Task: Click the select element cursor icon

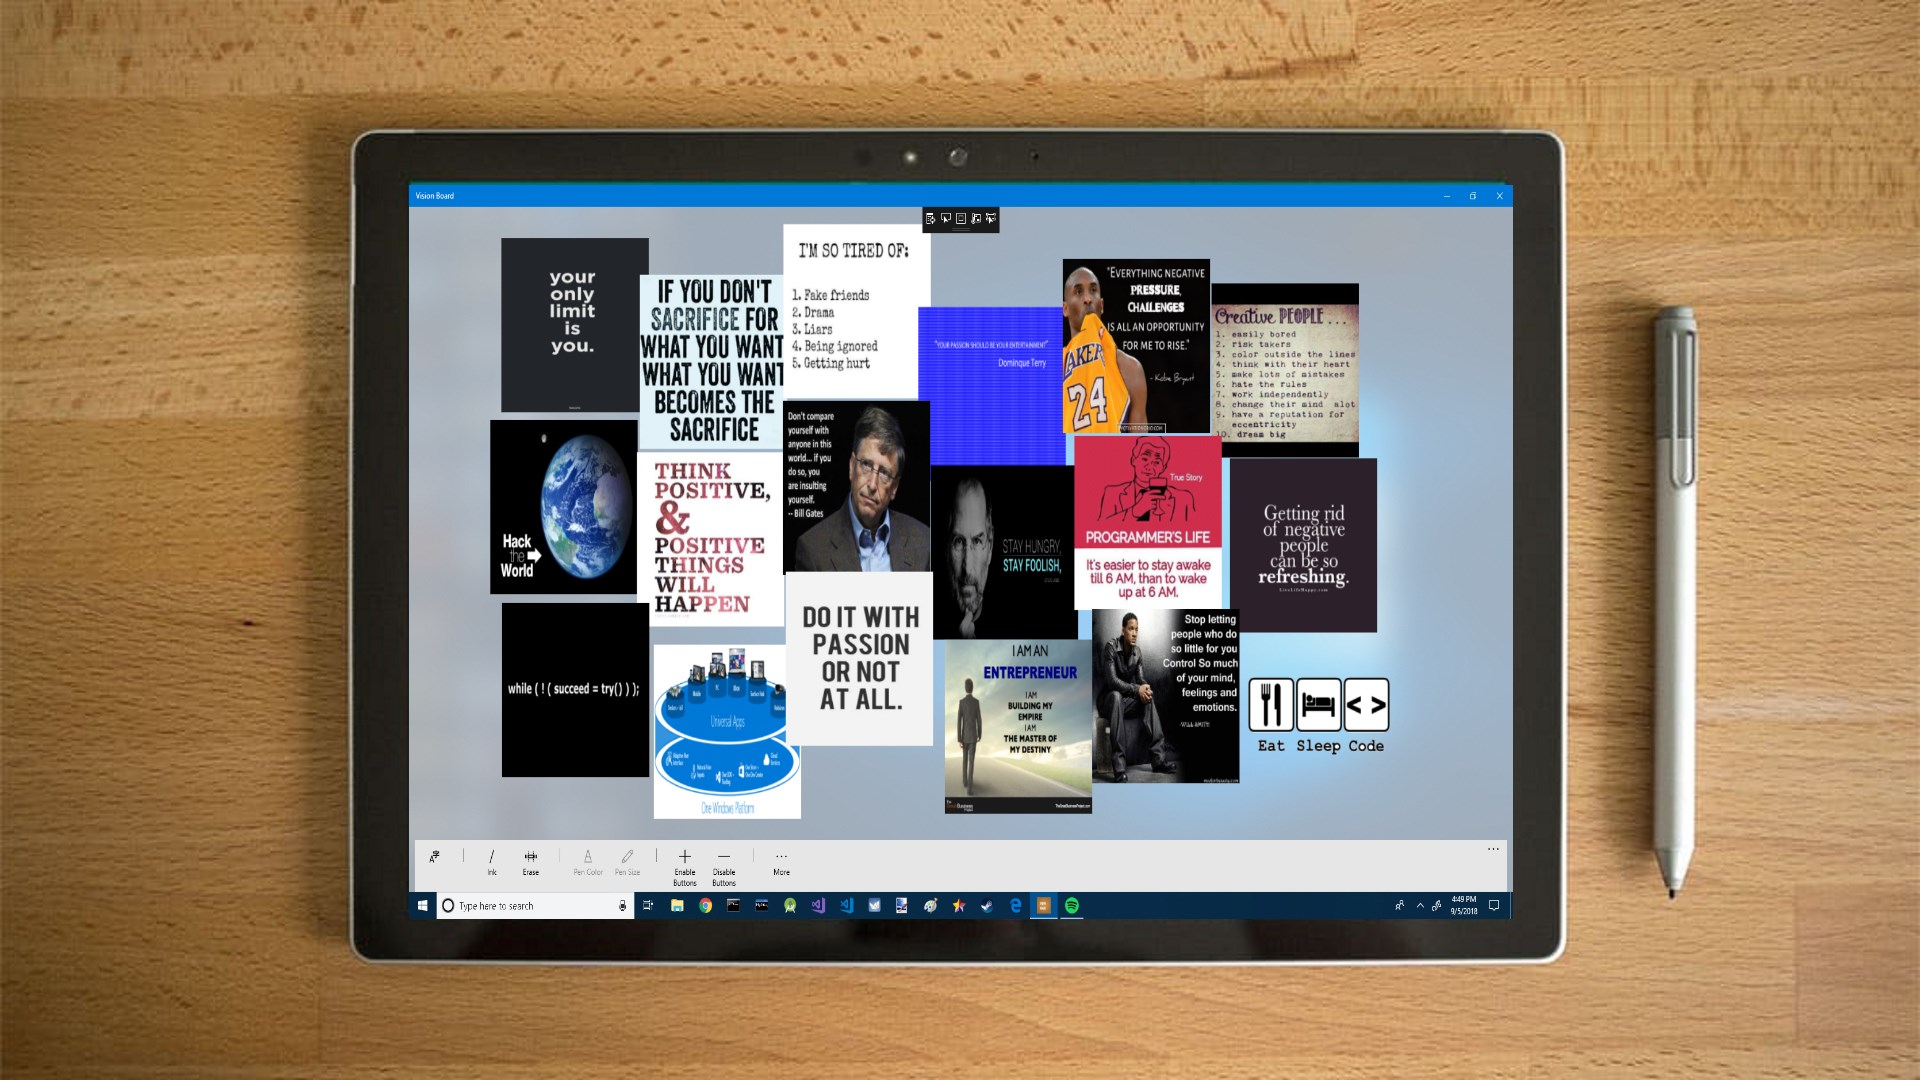Action: (945, 218)
